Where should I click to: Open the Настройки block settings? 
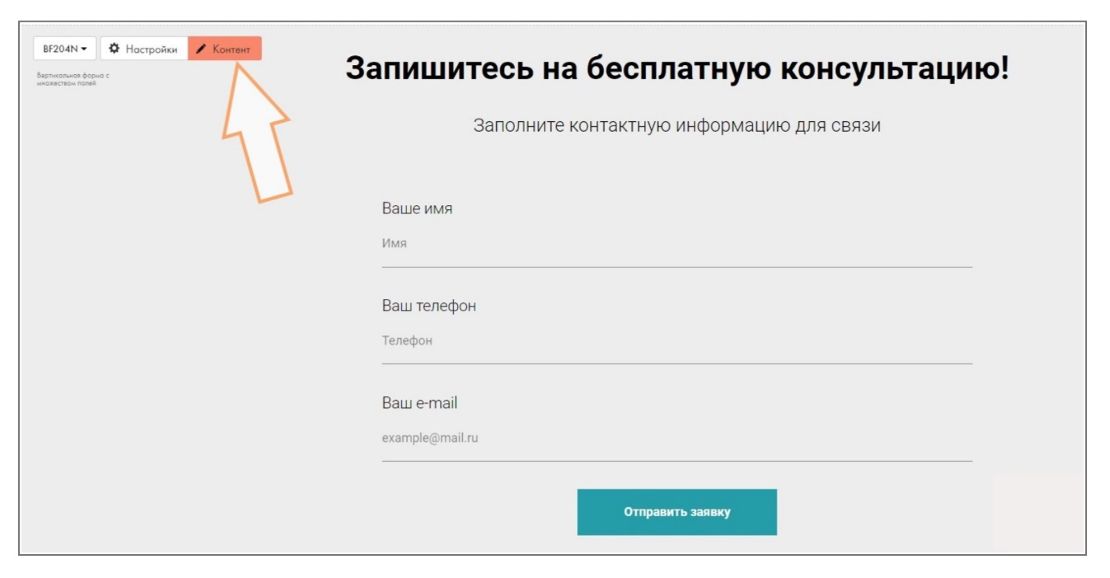(x=144, y=49)
